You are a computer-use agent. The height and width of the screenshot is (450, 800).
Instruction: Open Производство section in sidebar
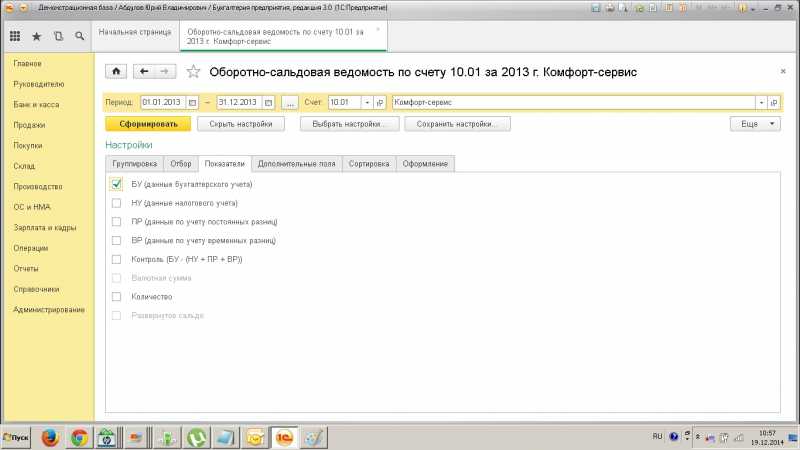point(38,187)
